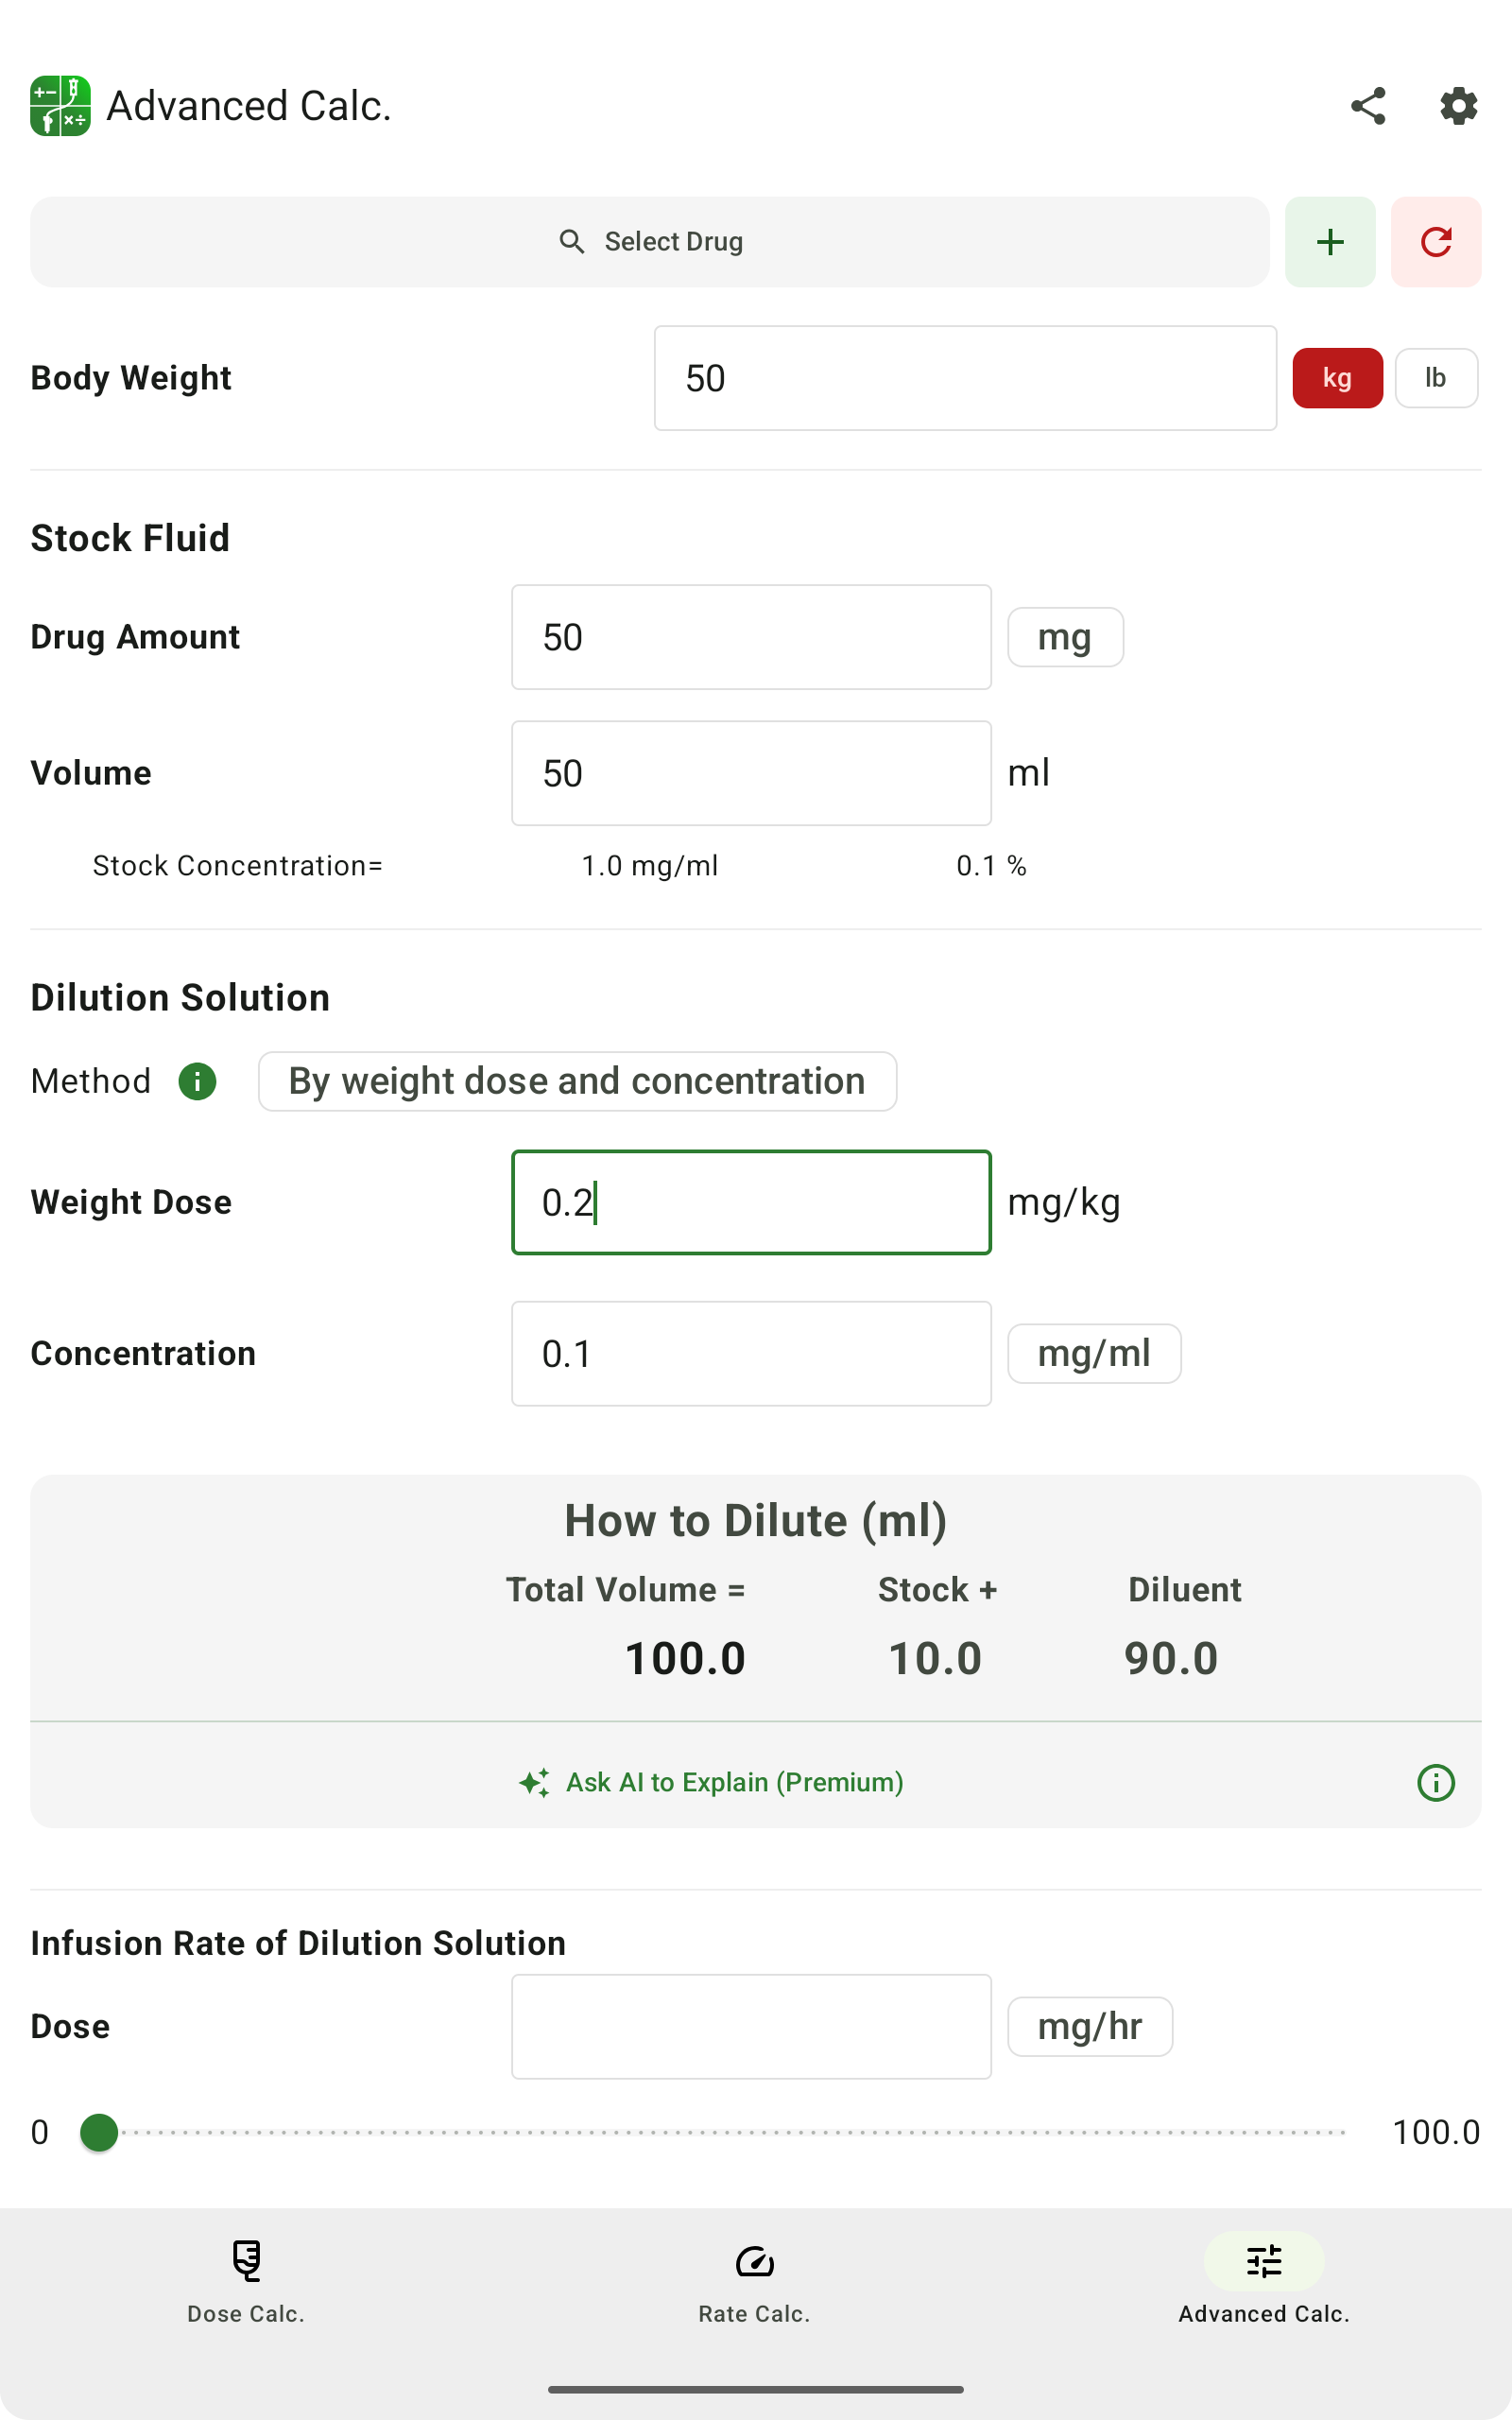Screen dimensions: 1512x2420
Task: Switch body weight unit to lb
Action: coord(1435,378)
